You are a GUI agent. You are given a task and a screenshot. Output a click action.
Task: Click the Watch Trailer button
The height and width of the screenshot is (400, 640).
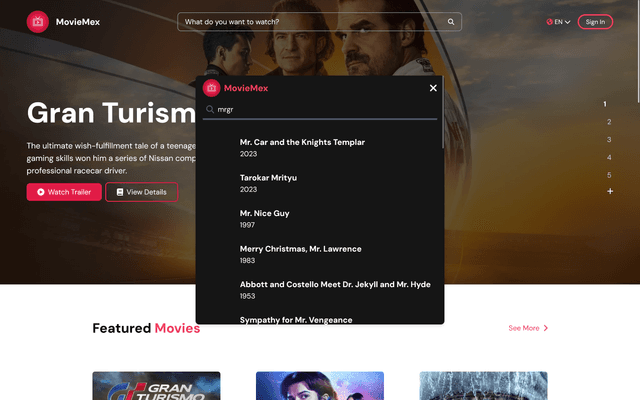(64, 192)
